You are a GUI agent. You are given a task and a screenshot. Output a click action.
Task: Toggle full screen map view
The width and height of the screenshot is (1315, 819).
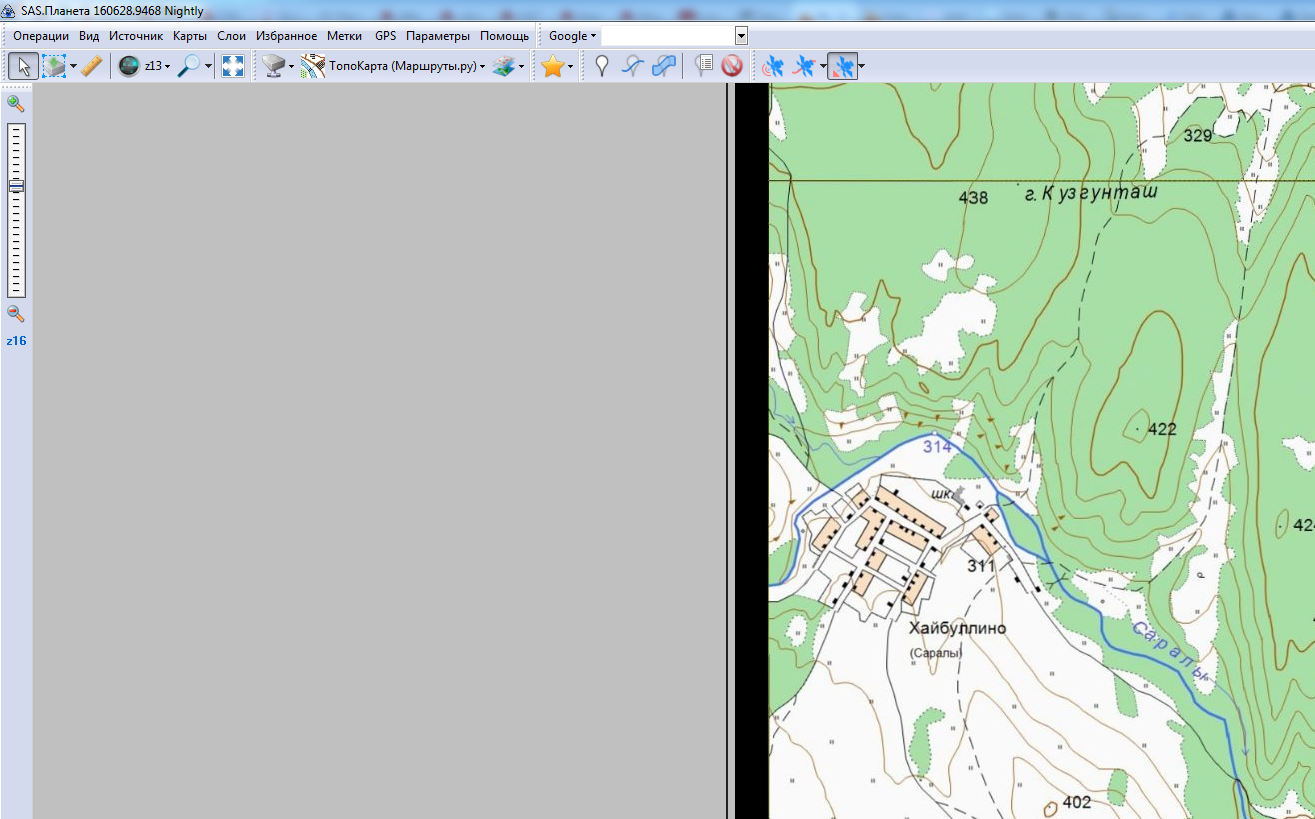tap(233, 66)
